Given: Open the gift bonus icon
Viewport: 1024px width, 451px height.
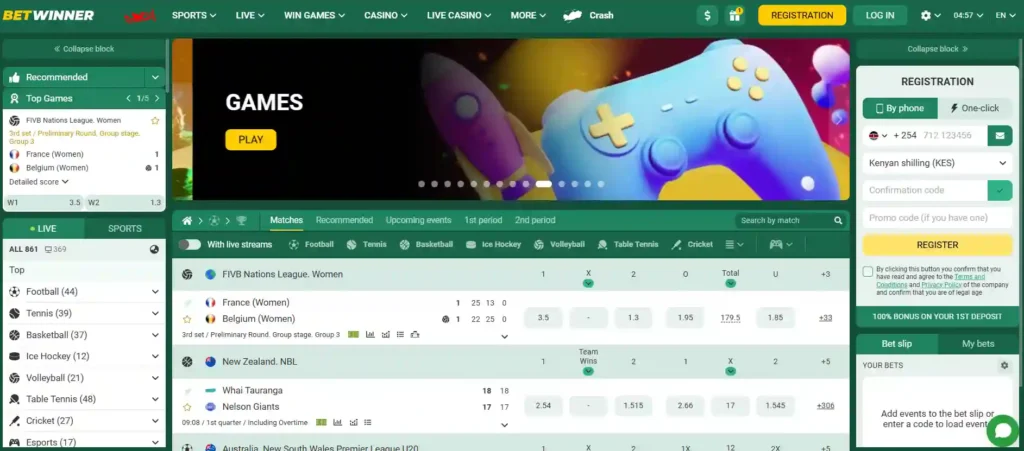Looking at the screenshot, I should coord(735,15).
